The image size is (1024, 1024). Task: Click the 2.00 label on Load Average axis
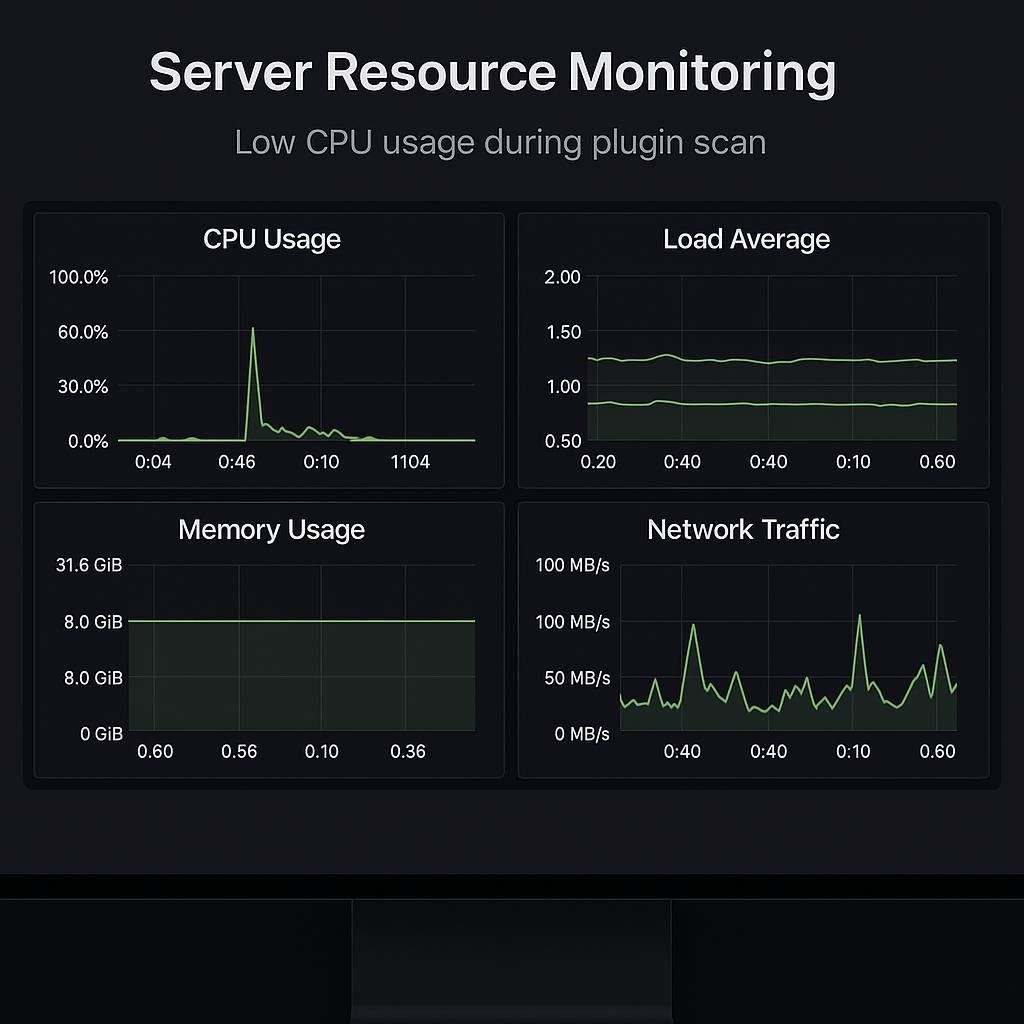pyautogui.click(x=562, y=277)
